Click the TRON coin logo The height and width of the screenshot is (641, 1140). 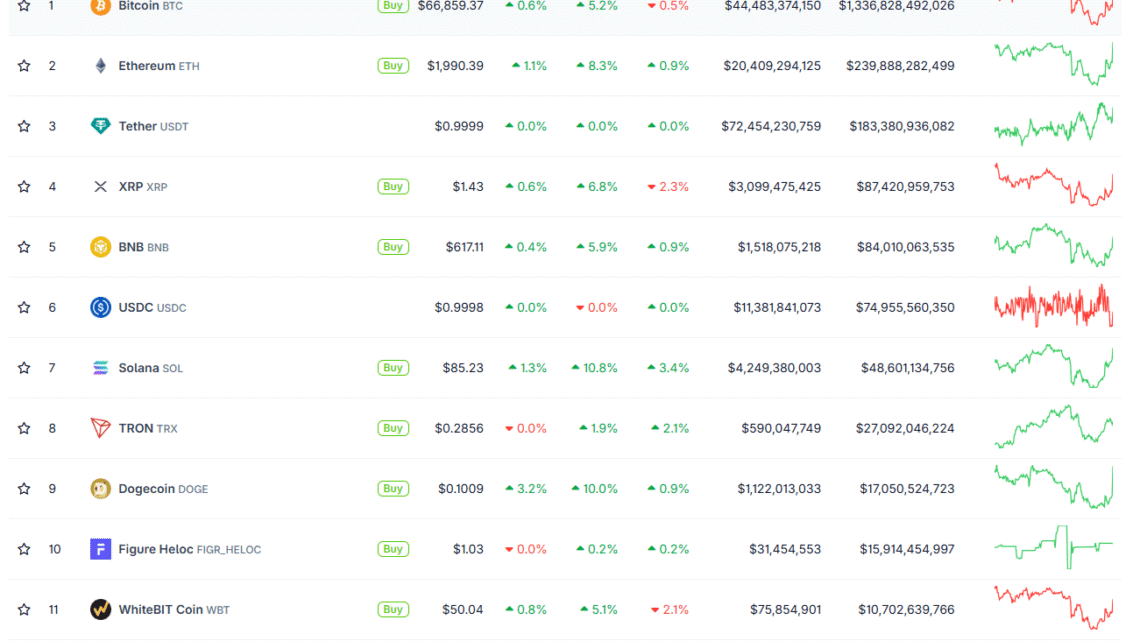point(100,428)
